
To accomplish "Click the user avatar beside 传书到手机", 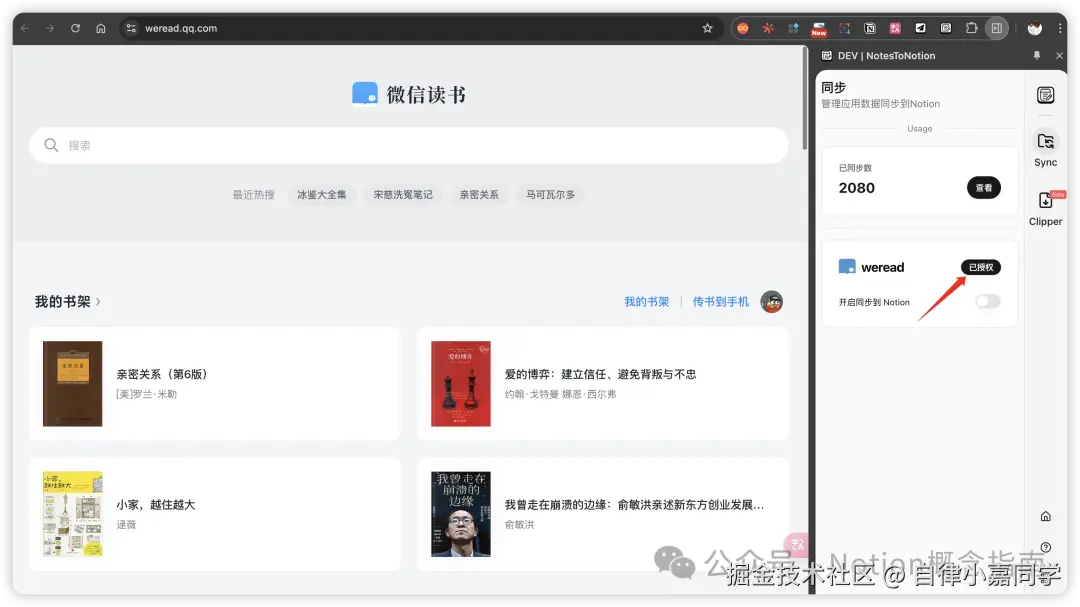I will tap(771, 302).
